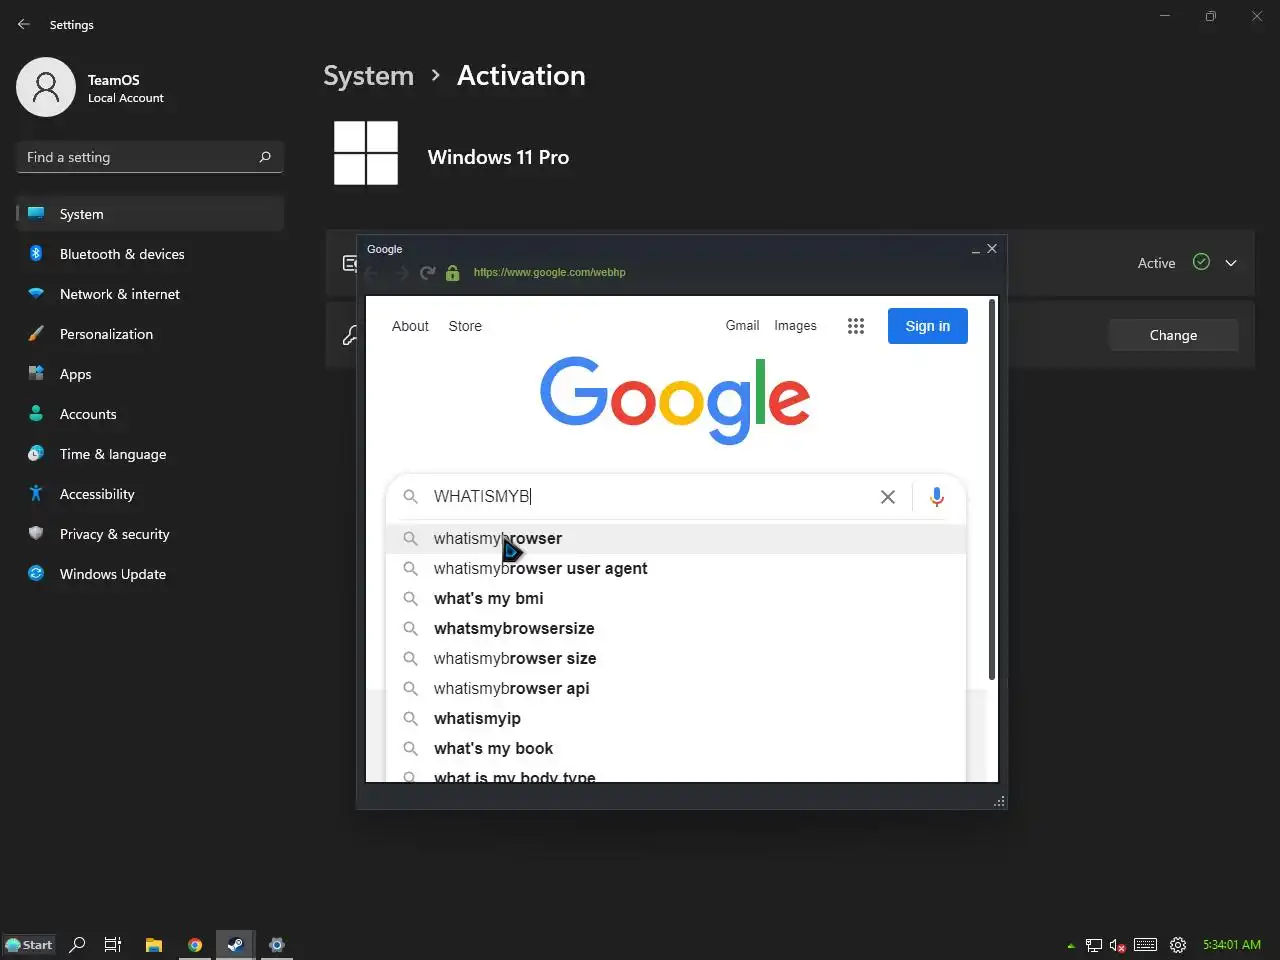Click the magnifier in Find a setting
1280x960 pixels.
coord(265,157)
